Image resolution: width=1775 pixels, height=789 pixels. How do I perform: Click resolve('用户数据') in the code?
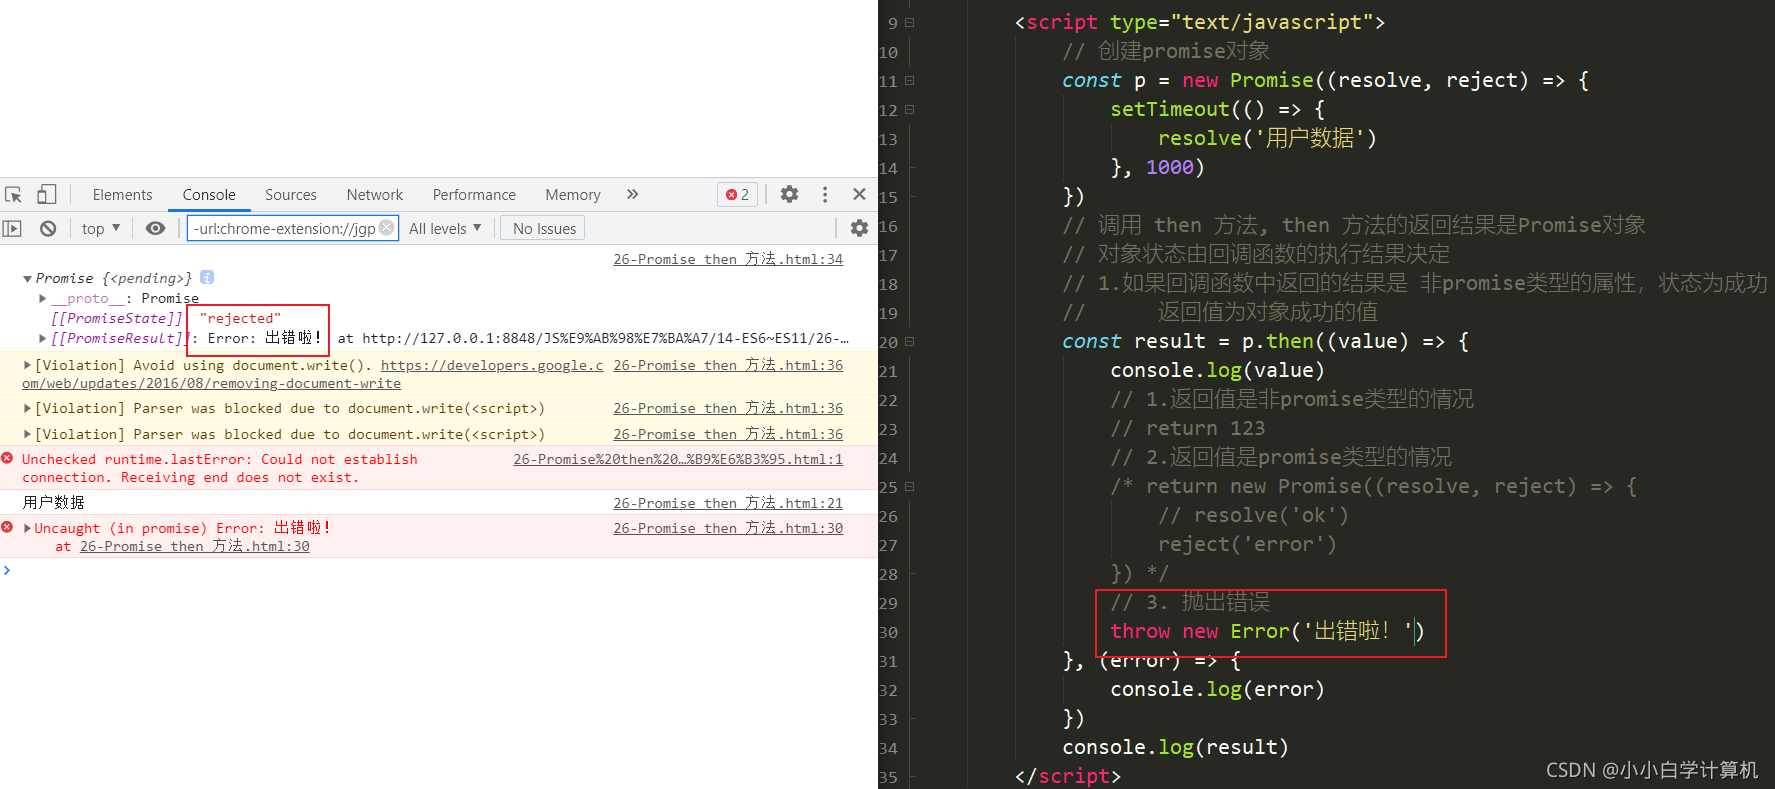tap(1267, 138)
